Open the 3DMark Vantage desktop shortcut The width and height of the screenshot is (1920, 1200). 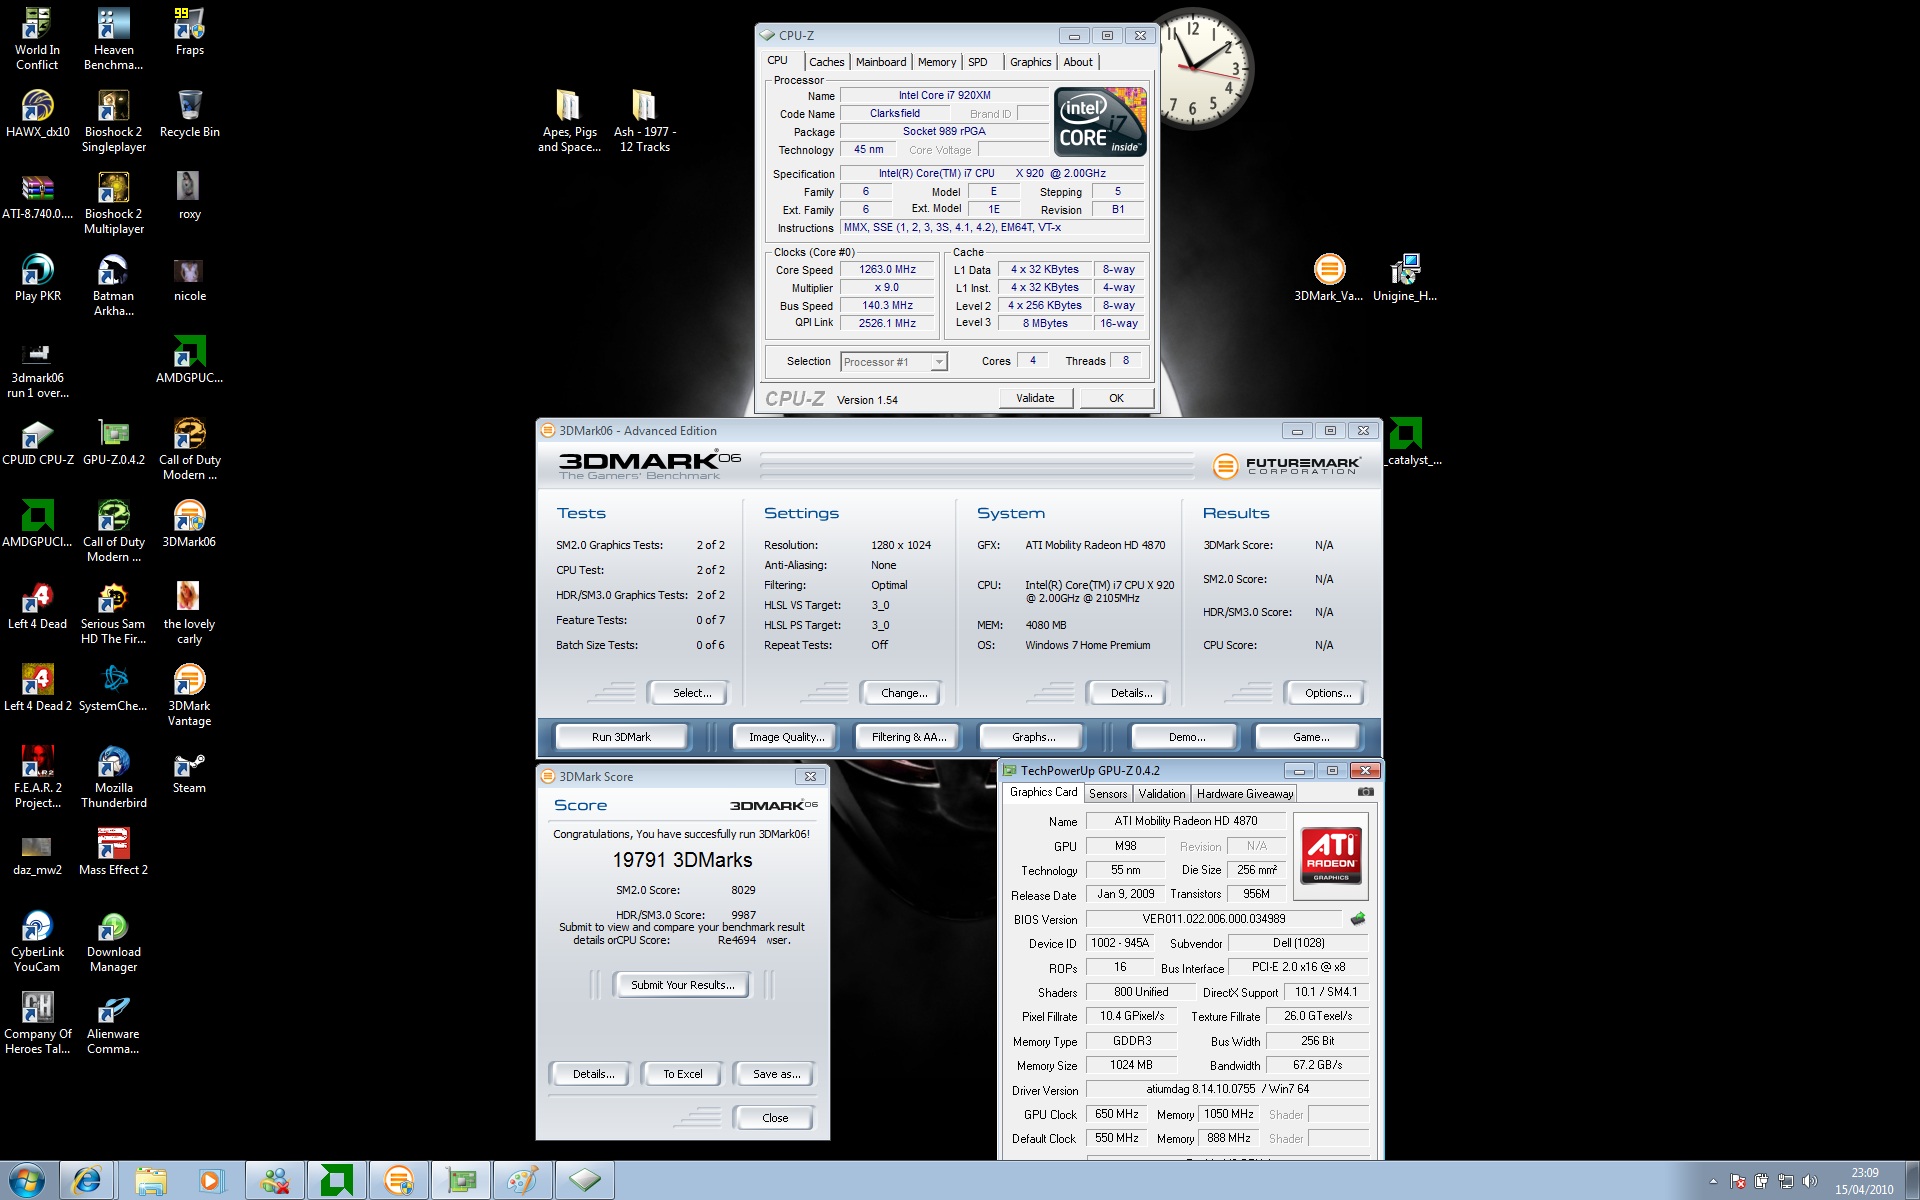click(x=189, y=681)
